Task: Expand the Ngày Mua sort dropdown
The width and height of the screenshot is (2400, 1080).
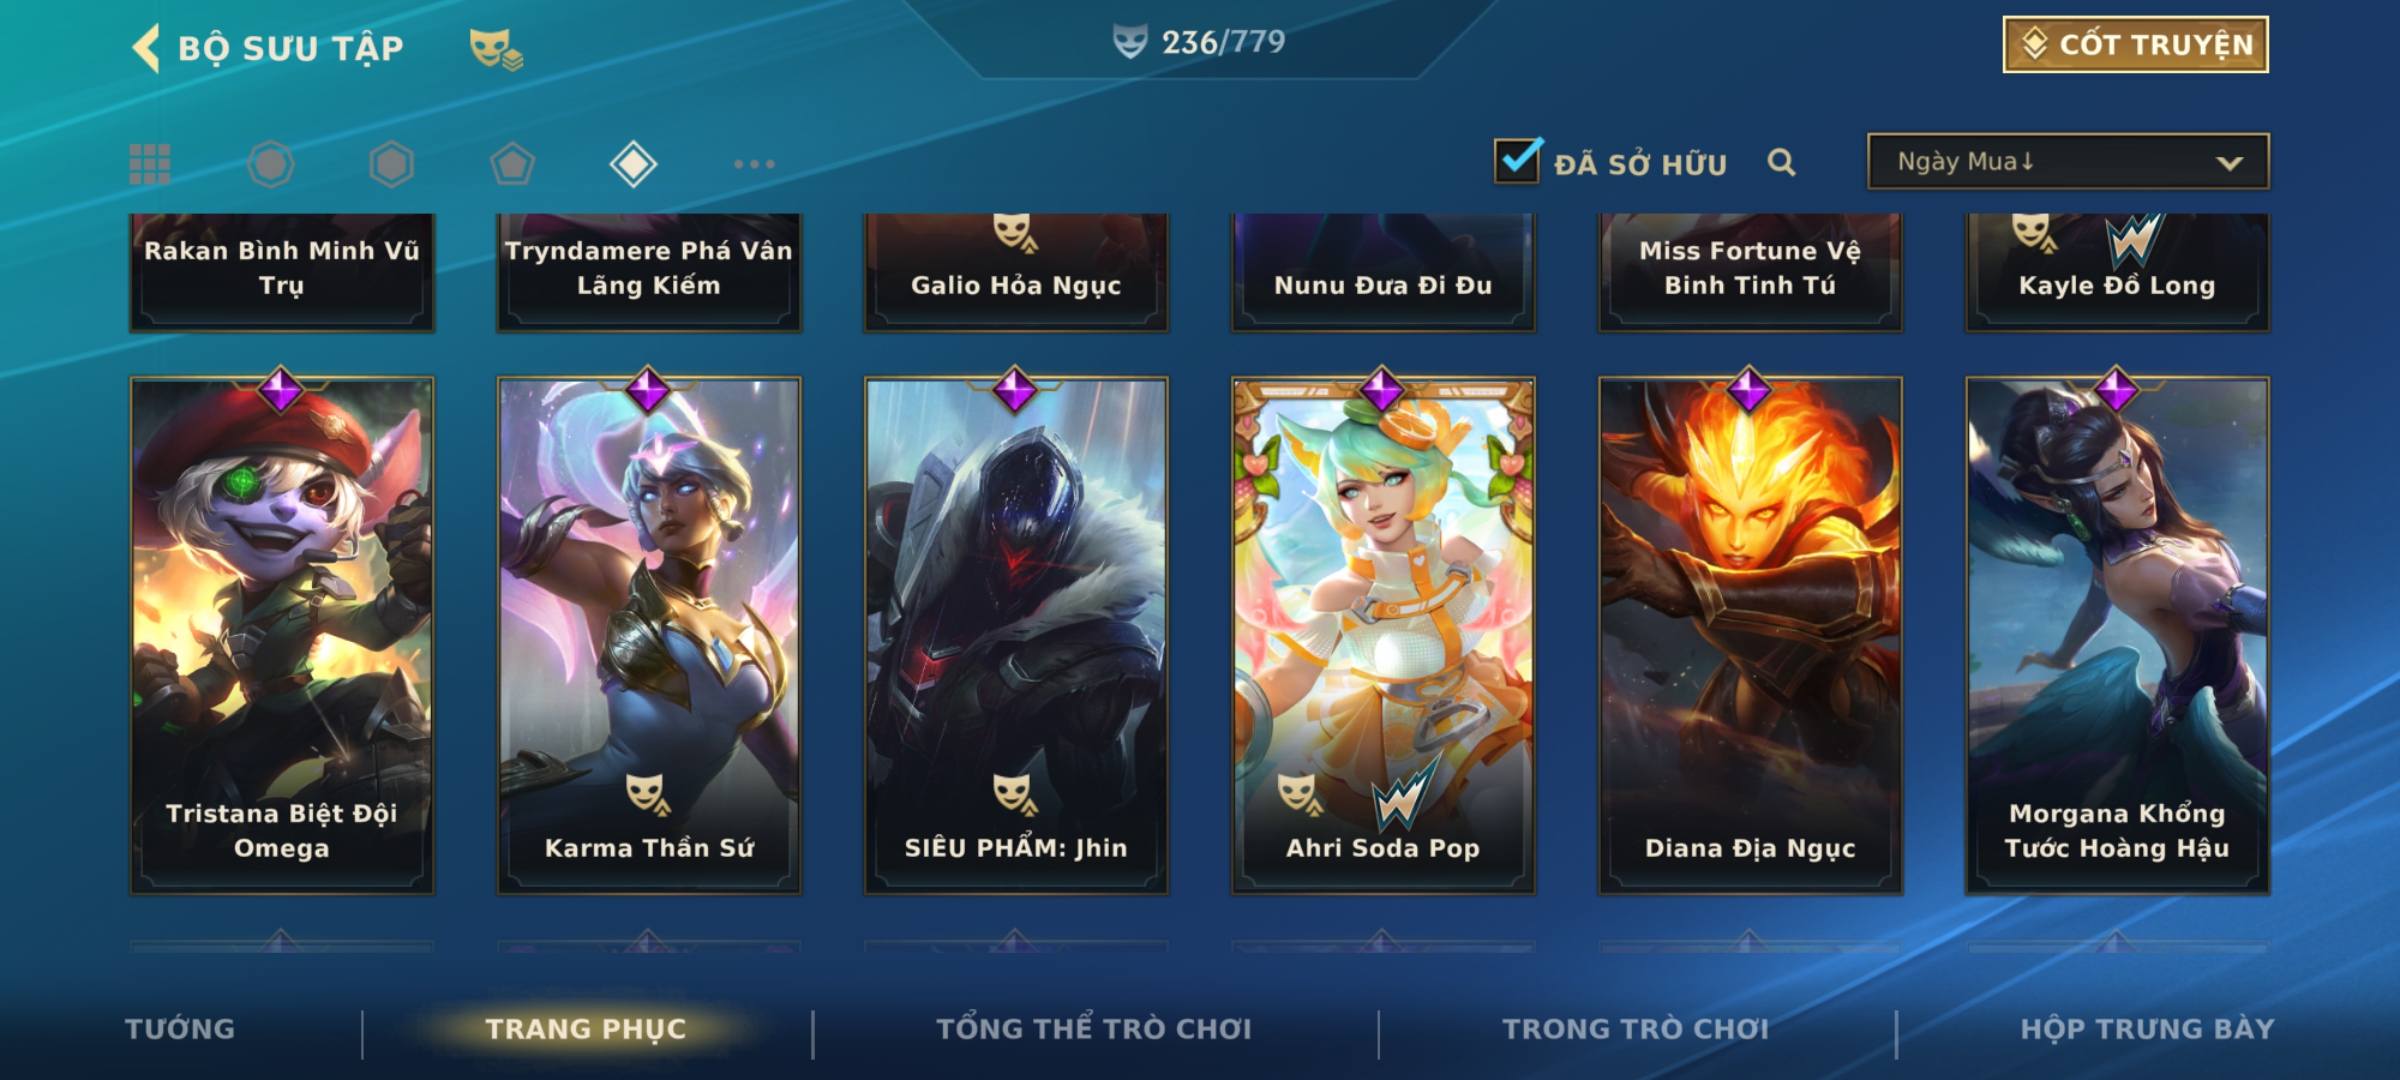Action: tap(2068, 161)
